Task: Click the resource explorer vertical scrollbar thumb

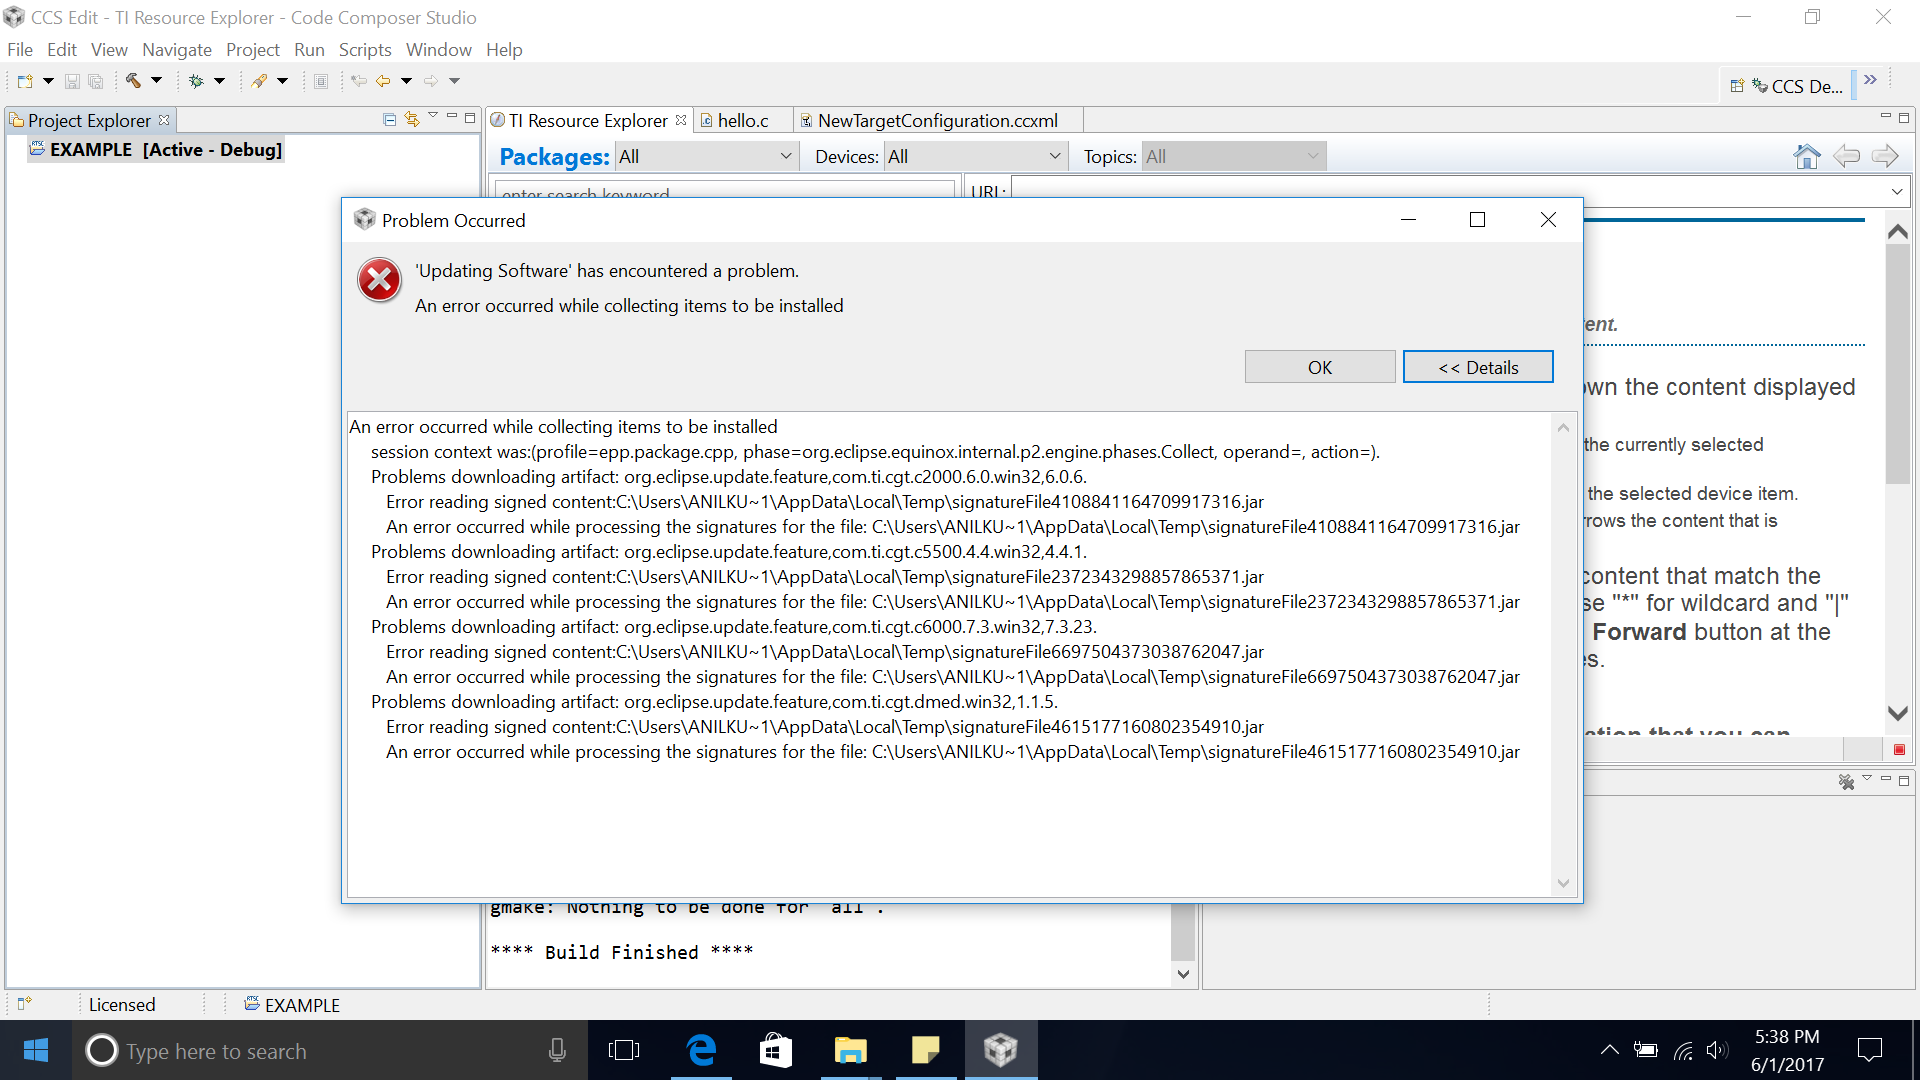Action: click(1897, 364)
